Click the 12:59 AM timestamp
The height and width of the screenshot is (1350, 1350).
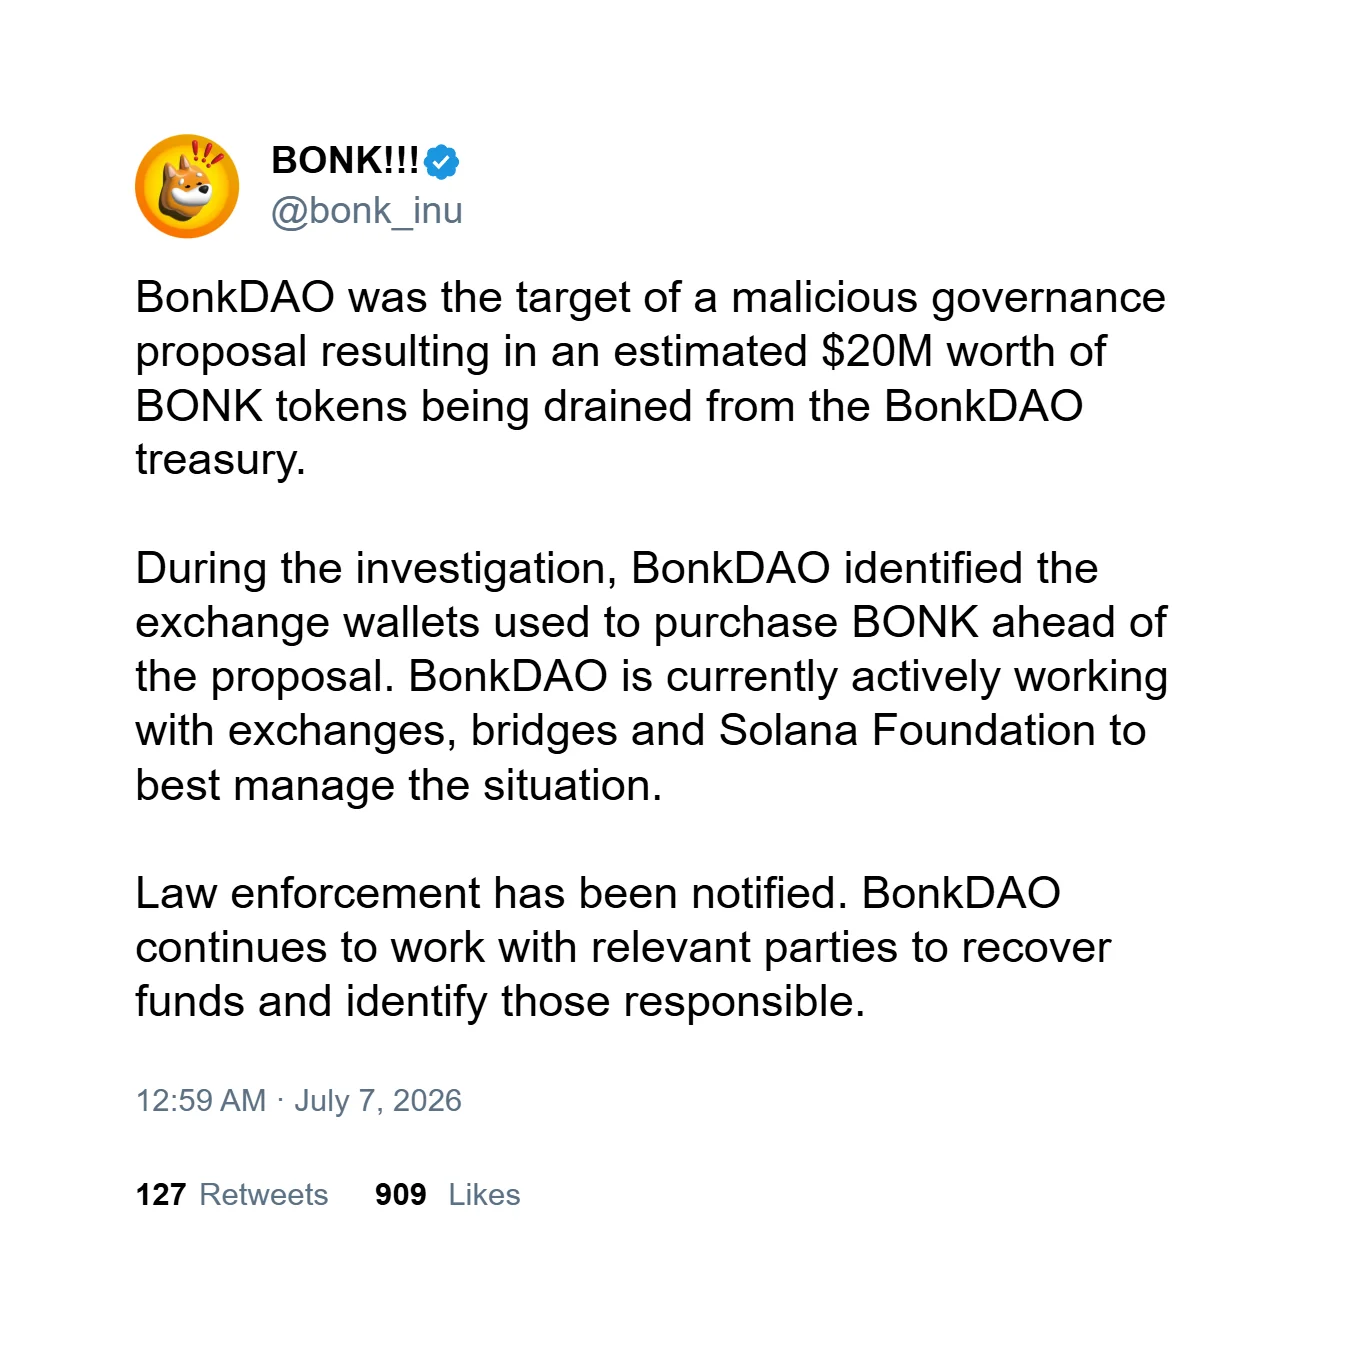(201, 1100)
